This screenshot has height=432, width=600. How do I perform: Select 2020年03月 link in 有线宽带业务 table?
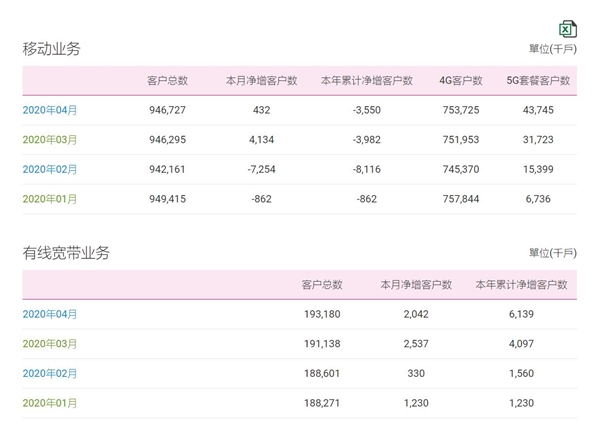(50, 344)
